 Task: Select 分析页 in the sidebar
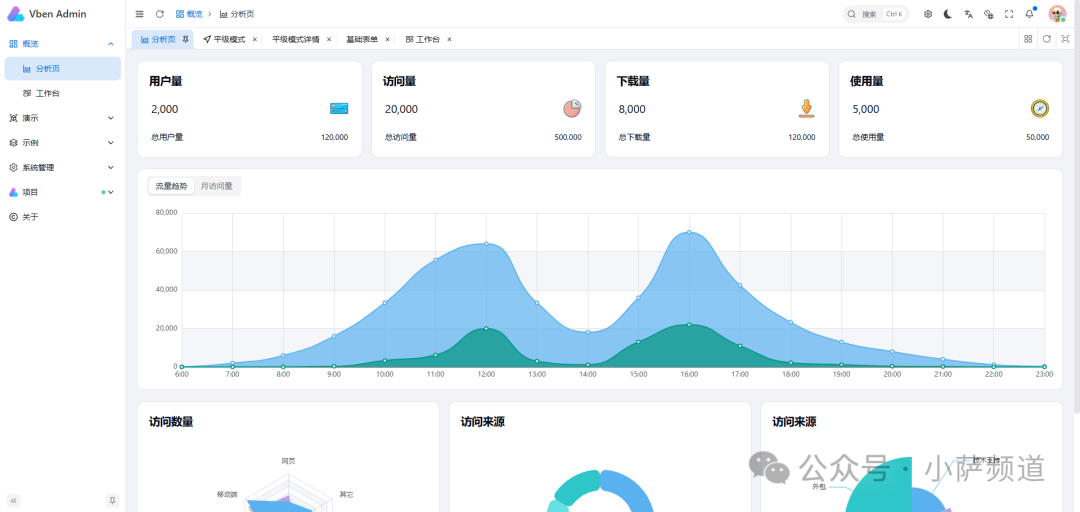(x=63, y=68)
